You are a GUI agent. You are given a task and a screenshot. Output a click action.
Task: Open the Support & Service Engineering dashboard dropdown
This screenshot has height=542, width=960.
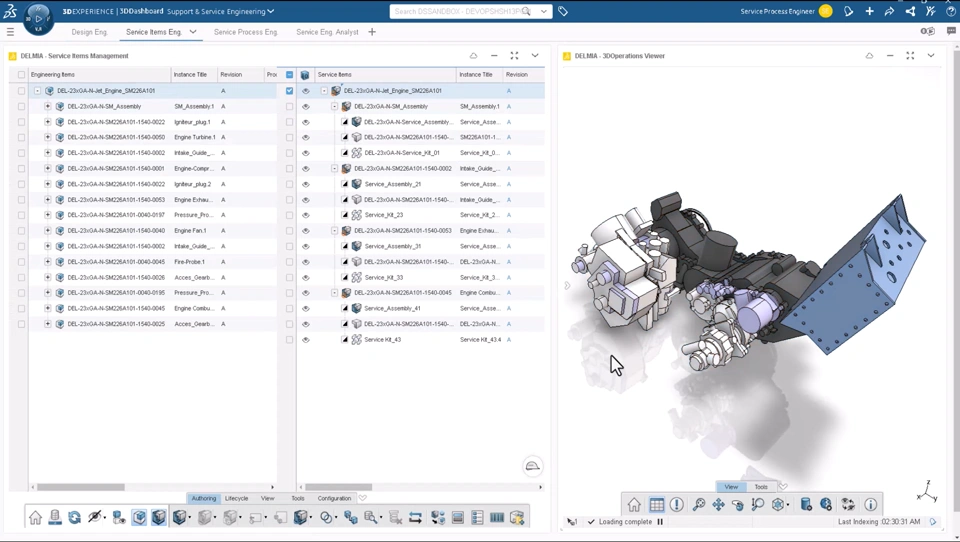click(270, 12)
